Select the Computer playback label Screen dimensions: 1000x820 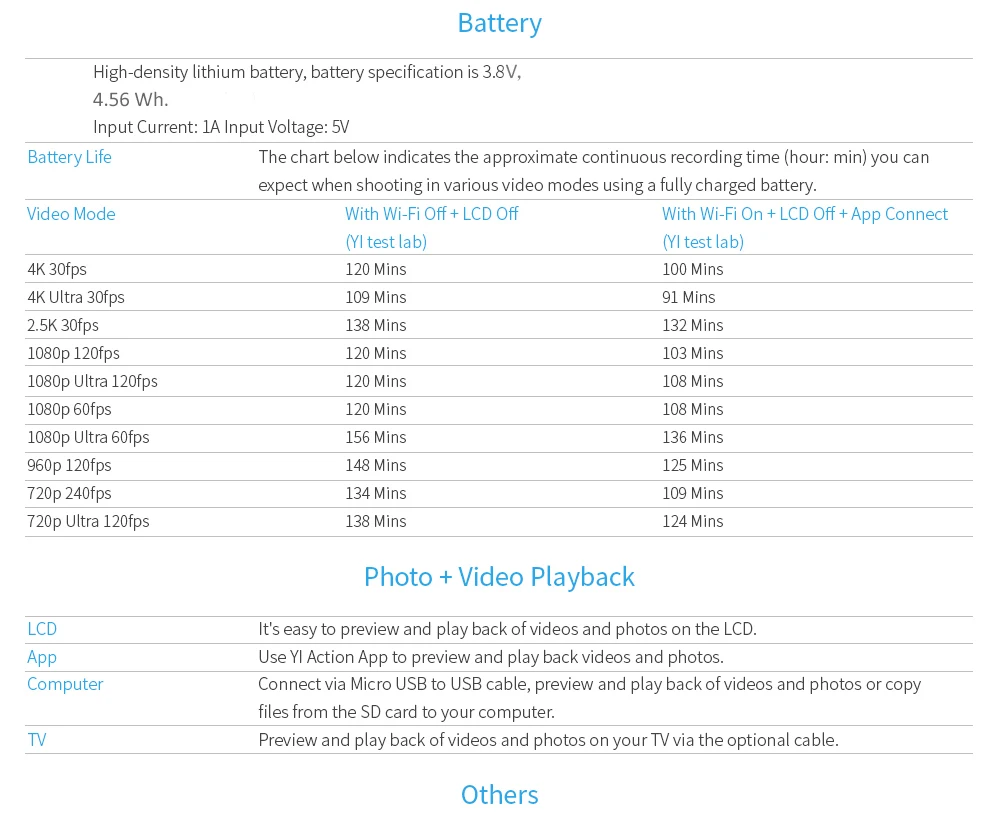click(65, 685)
